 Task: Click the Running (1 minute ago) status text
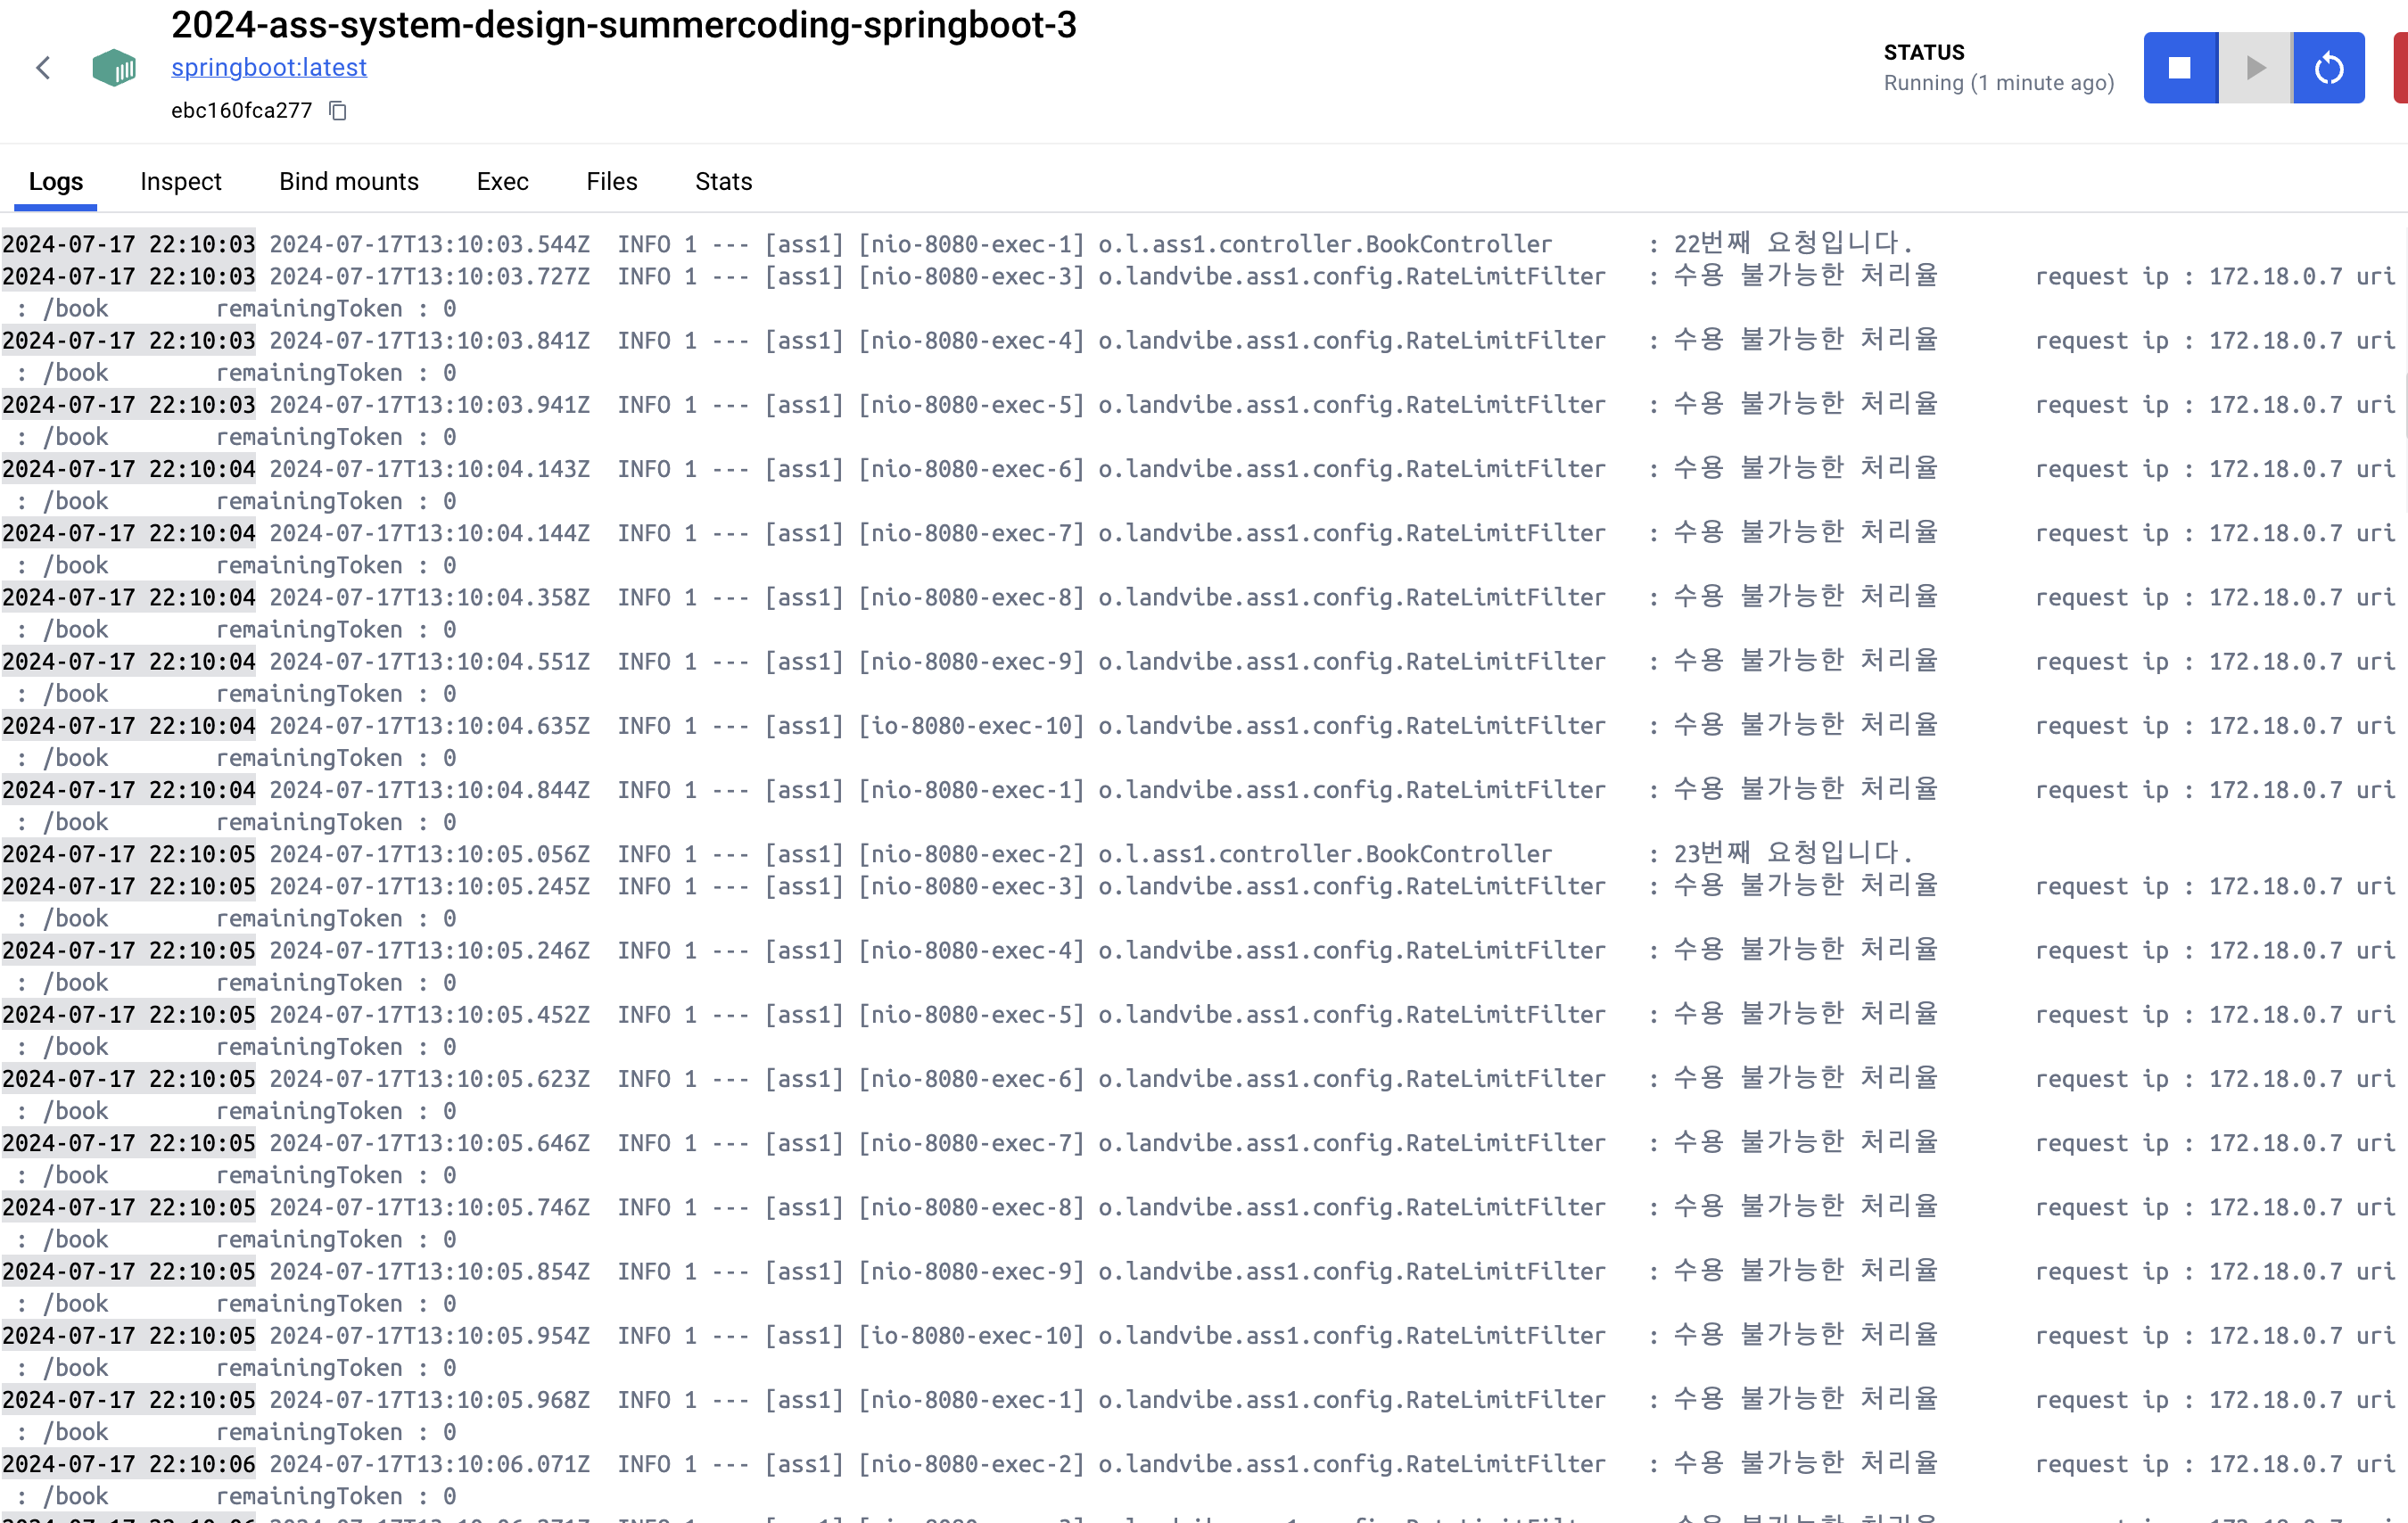click(x=1998, y=83)
